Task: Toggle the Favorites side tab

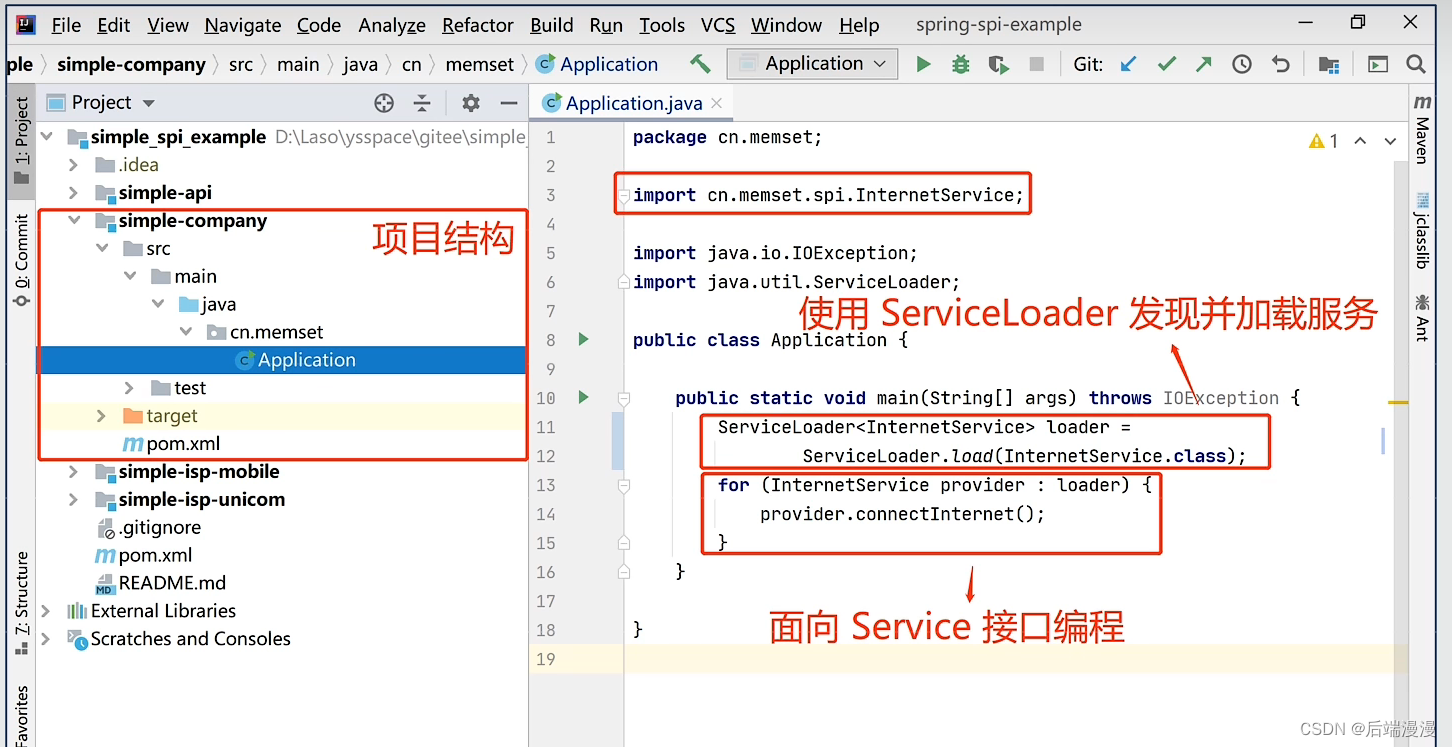Action: pyautogui.click(x=21, y=715)
